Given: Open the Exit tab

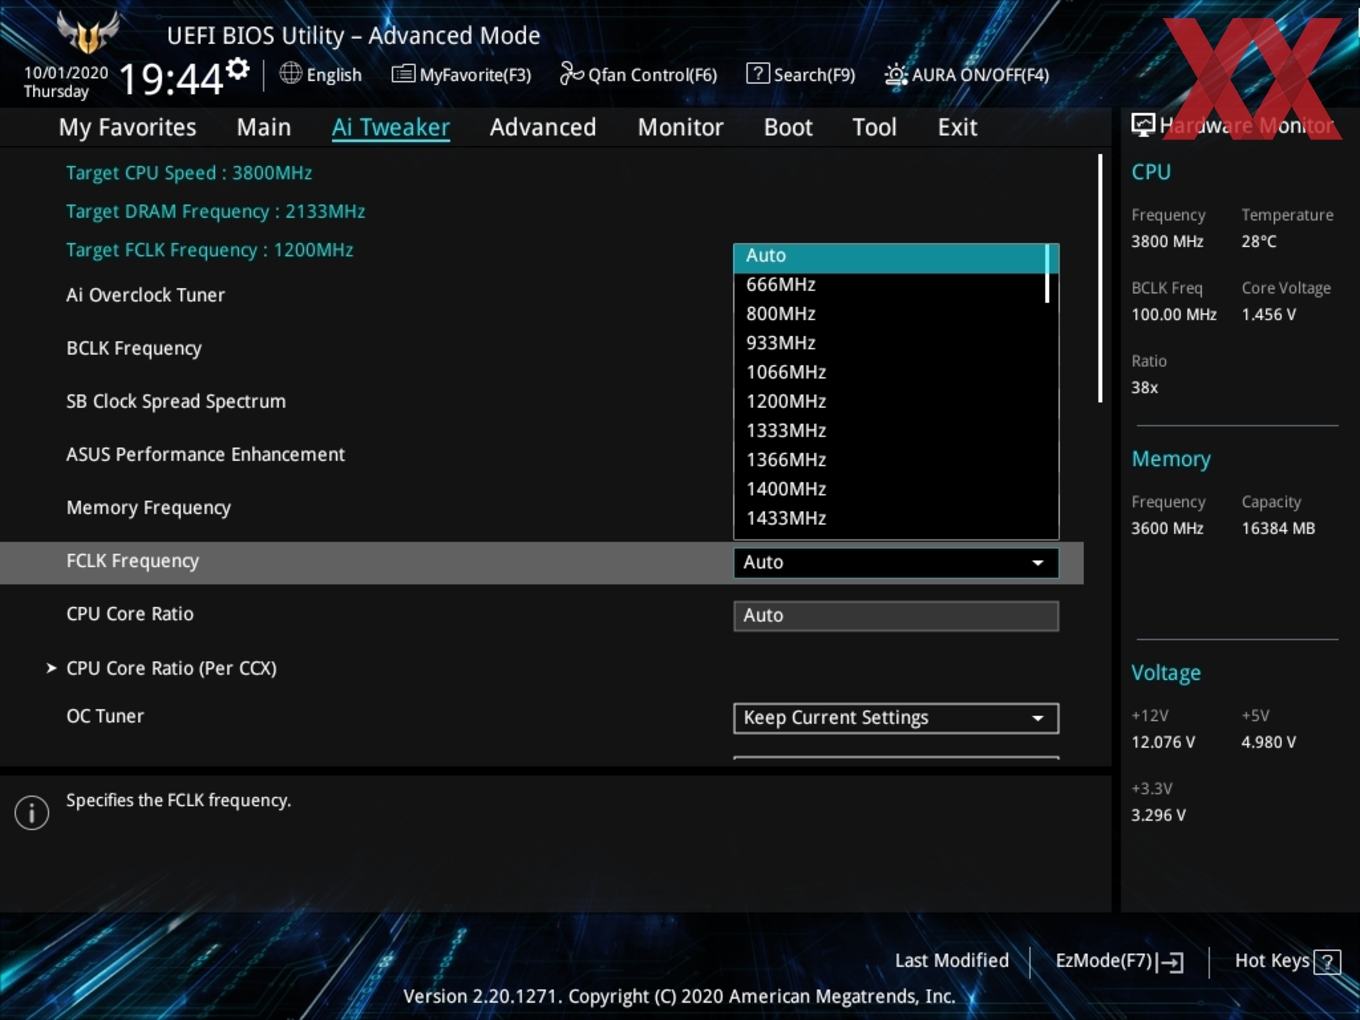Looking at the screenshot, I should click(x=957, y=127).
